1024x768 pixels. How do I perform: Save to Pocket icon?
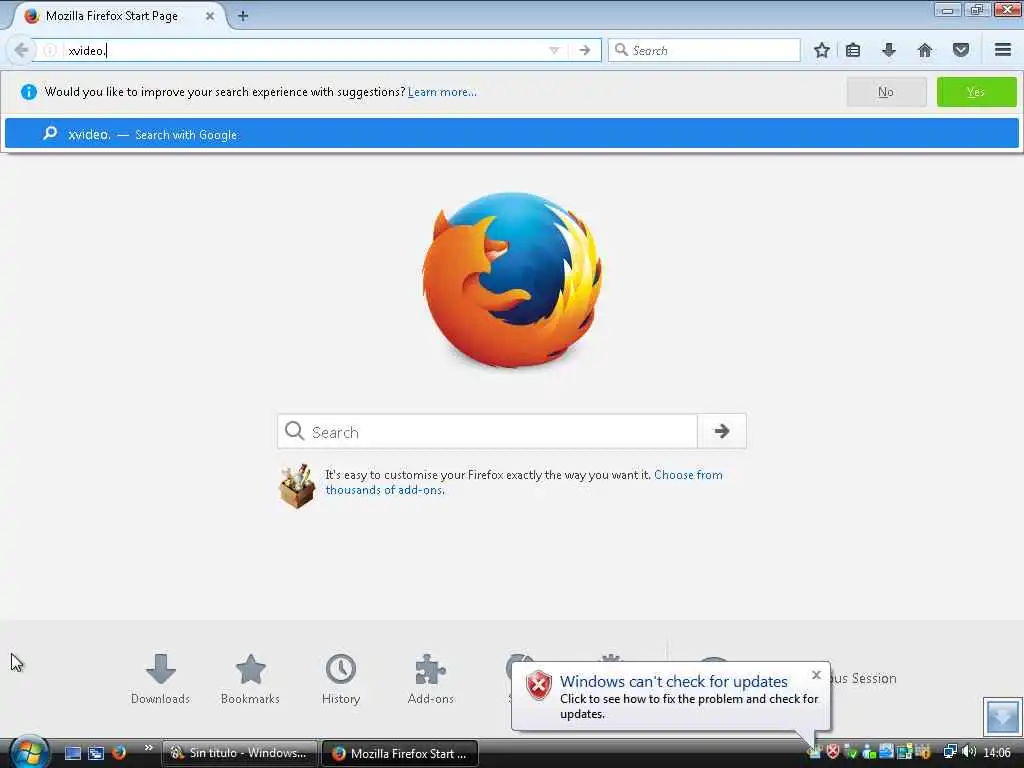pyautogui.click(x=961, y=50)
